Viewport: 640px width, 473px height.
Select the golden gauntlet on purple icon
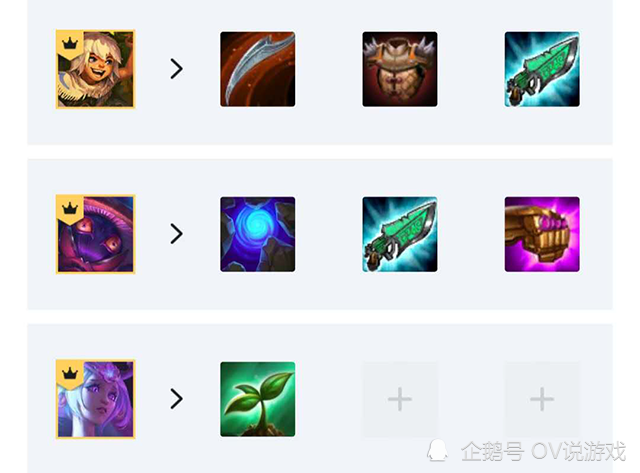point(542,234)
